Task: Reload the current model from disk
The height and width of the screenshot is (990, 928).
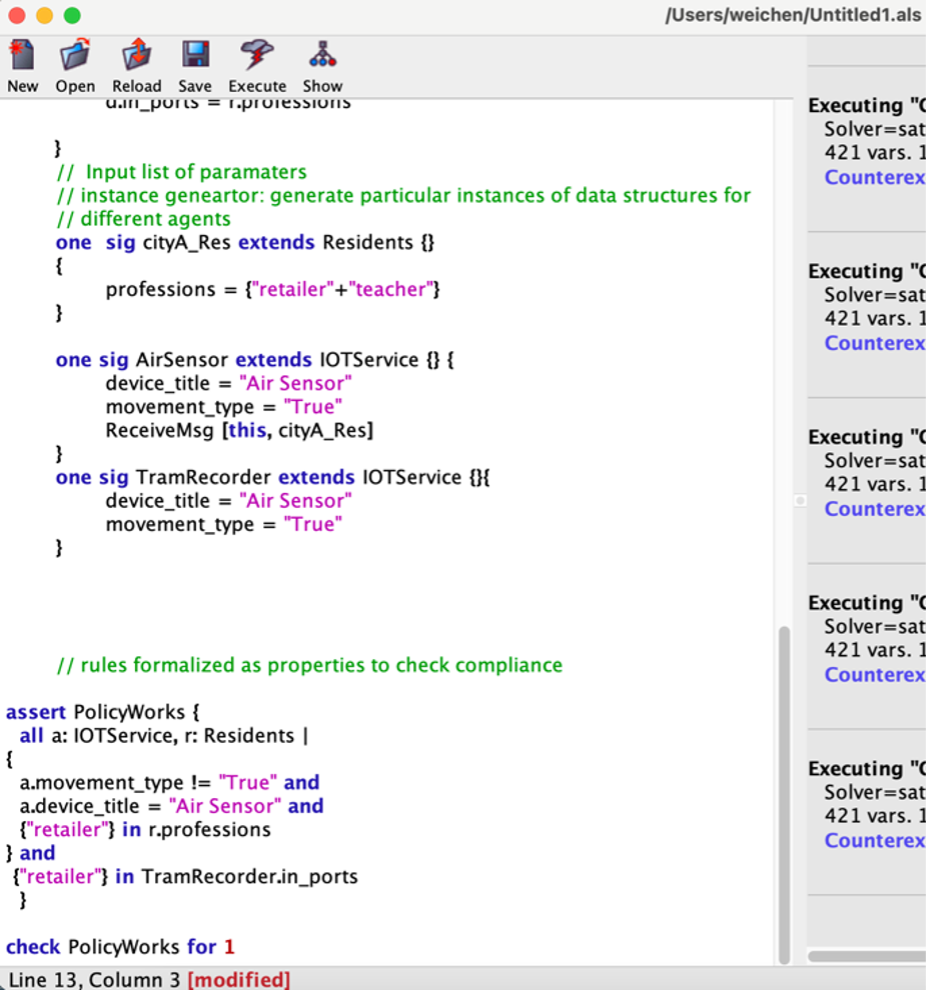Action: point(136,66)
